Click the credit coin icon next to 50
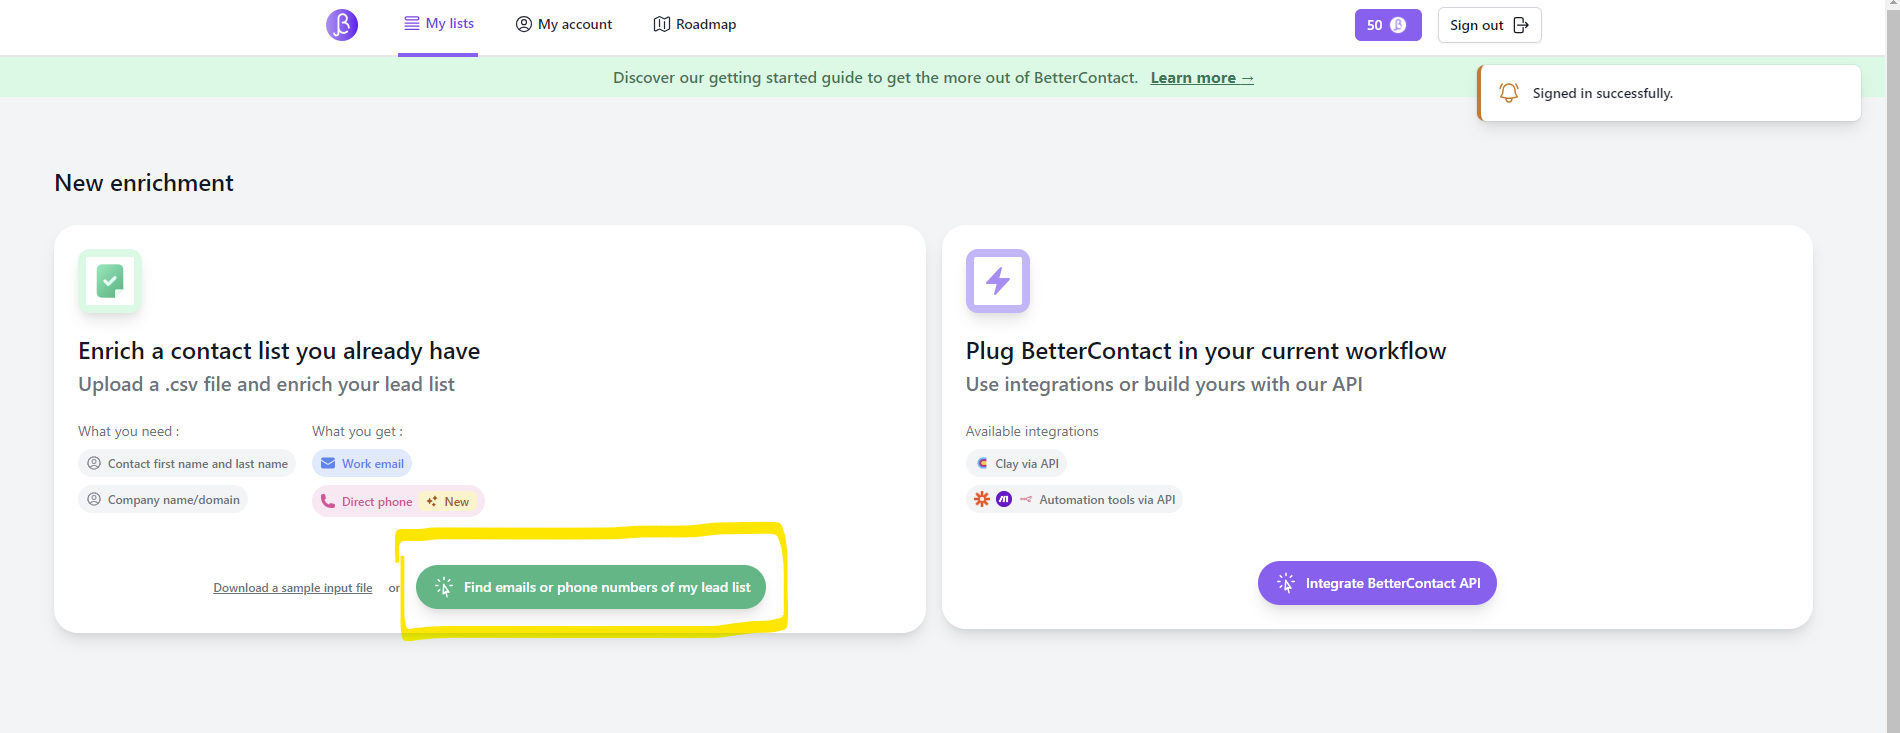Image resolution: width=1900 pixels, height=733 pixels. coord(1398,25)
